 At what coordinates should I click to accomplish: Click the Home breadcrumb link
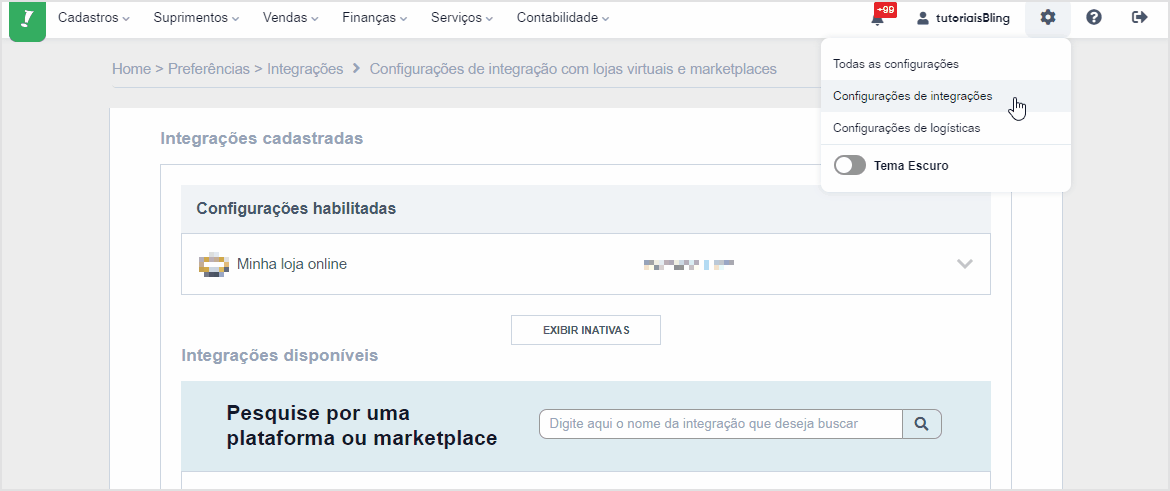point(131,69)
